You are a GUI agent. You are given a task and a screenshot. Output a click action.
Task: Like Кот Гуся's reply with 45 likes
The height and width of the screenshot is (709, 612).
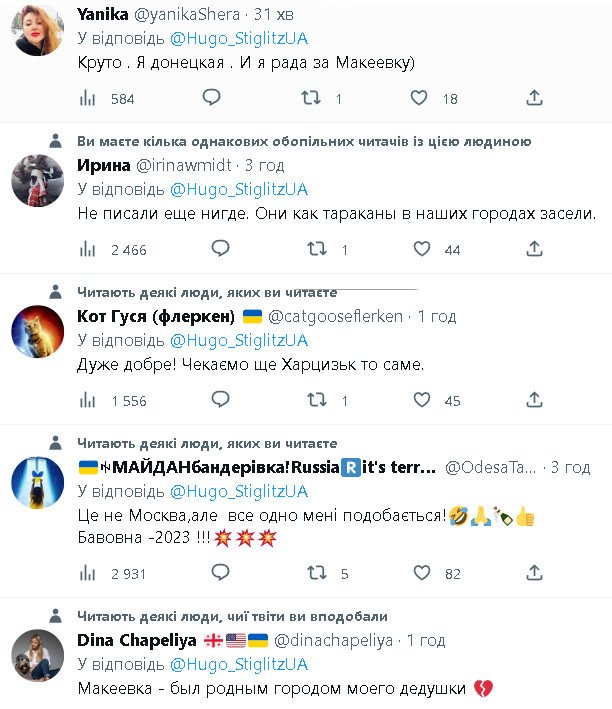click(x=422, y=400)
